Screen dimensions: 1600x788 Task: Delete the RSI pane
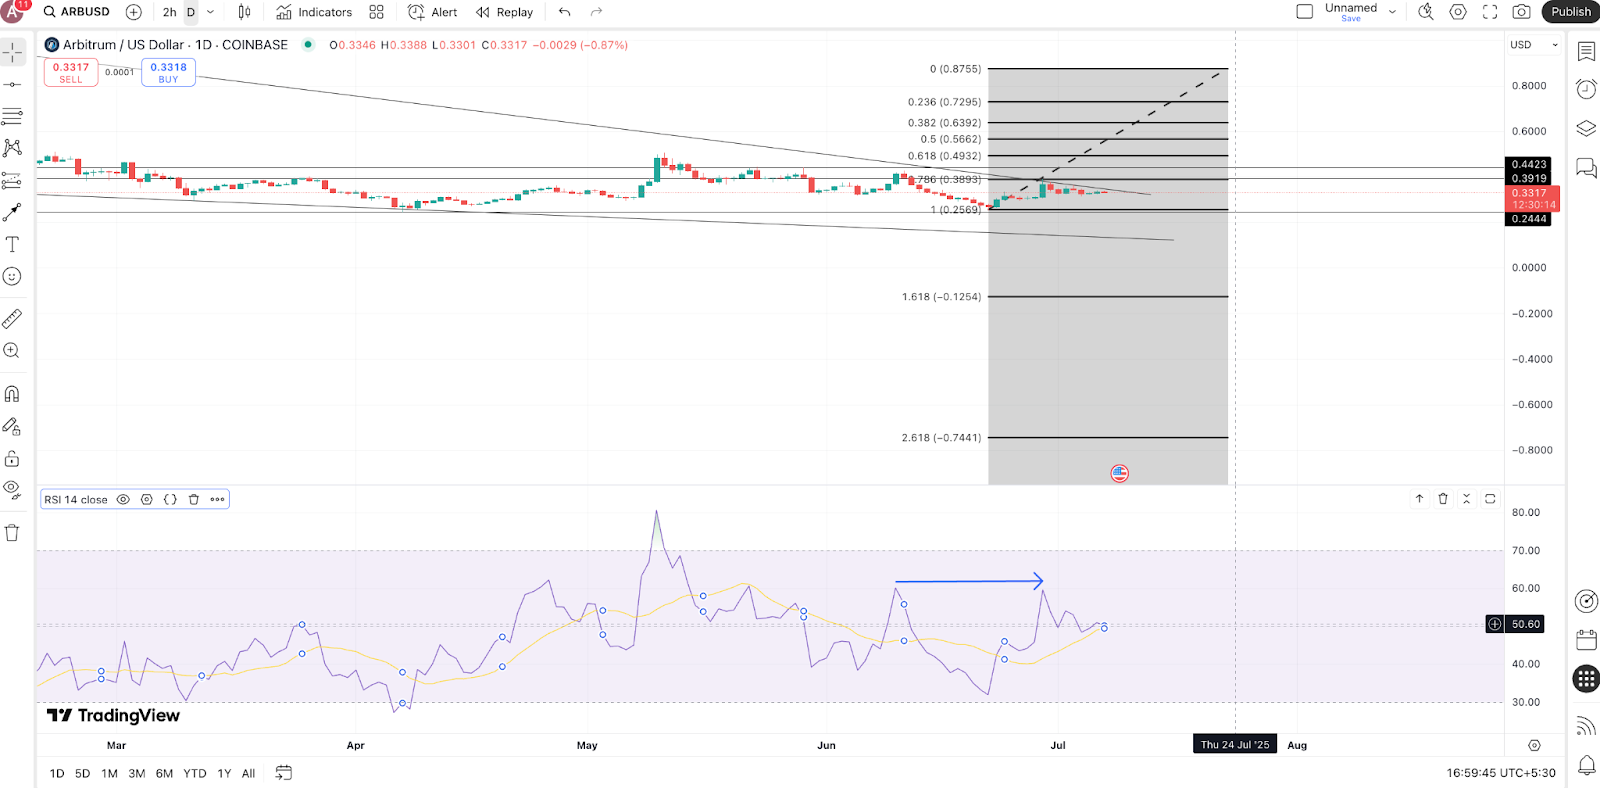[x=1443, y=498]
